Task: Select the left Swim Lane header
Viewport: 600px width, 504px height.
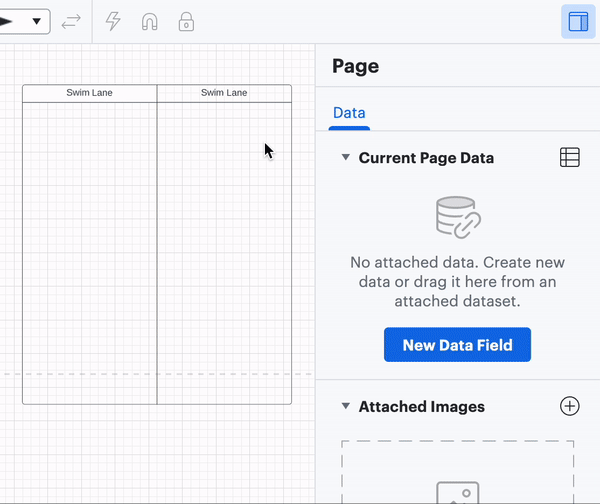Action: click(x=90, y=93)
